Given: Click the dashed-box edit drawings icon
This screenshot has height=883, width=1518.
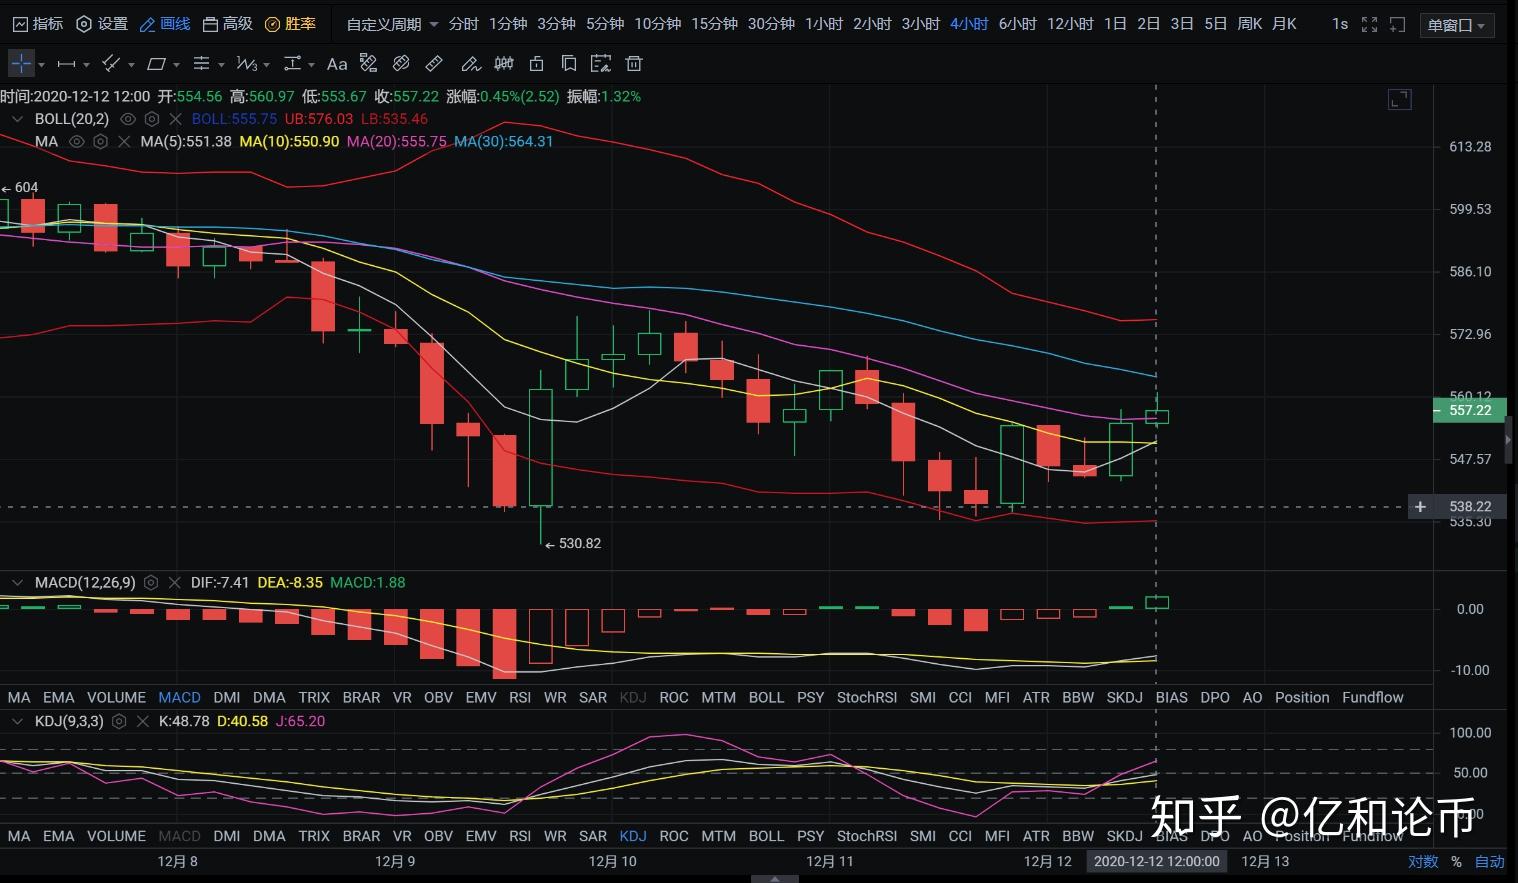Looking at the screenshot, I should click(601, 64).
